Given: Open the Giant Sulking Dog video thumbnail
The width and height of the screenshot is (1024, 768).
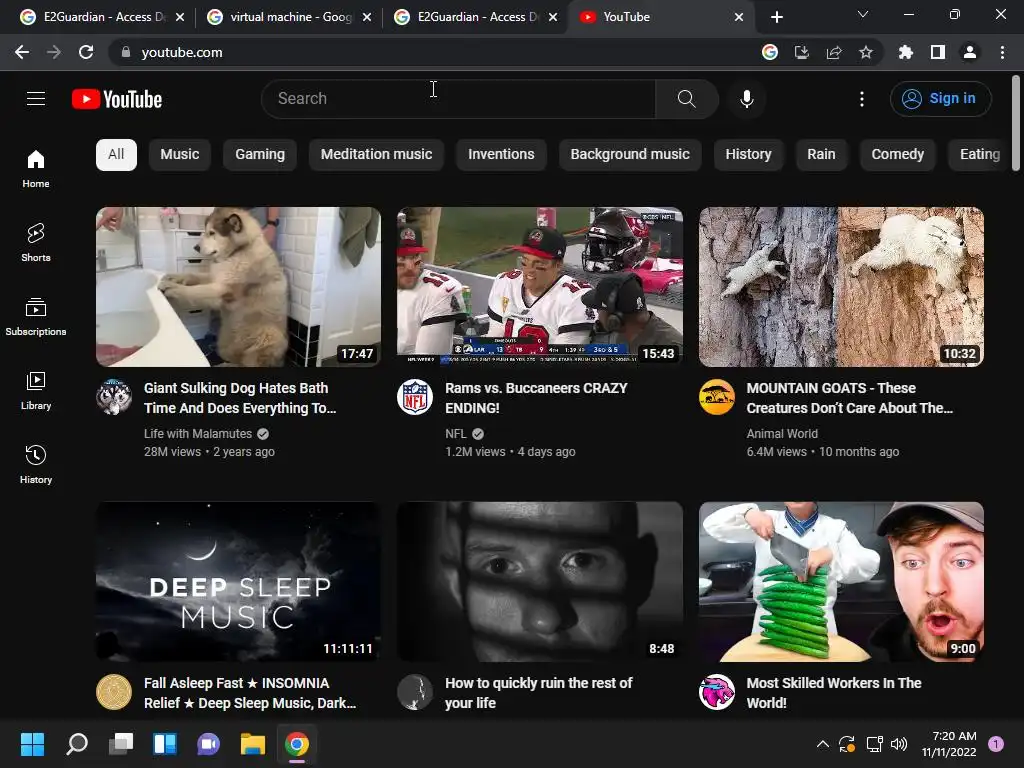Looking at the screenshot, I should [238, 287].
